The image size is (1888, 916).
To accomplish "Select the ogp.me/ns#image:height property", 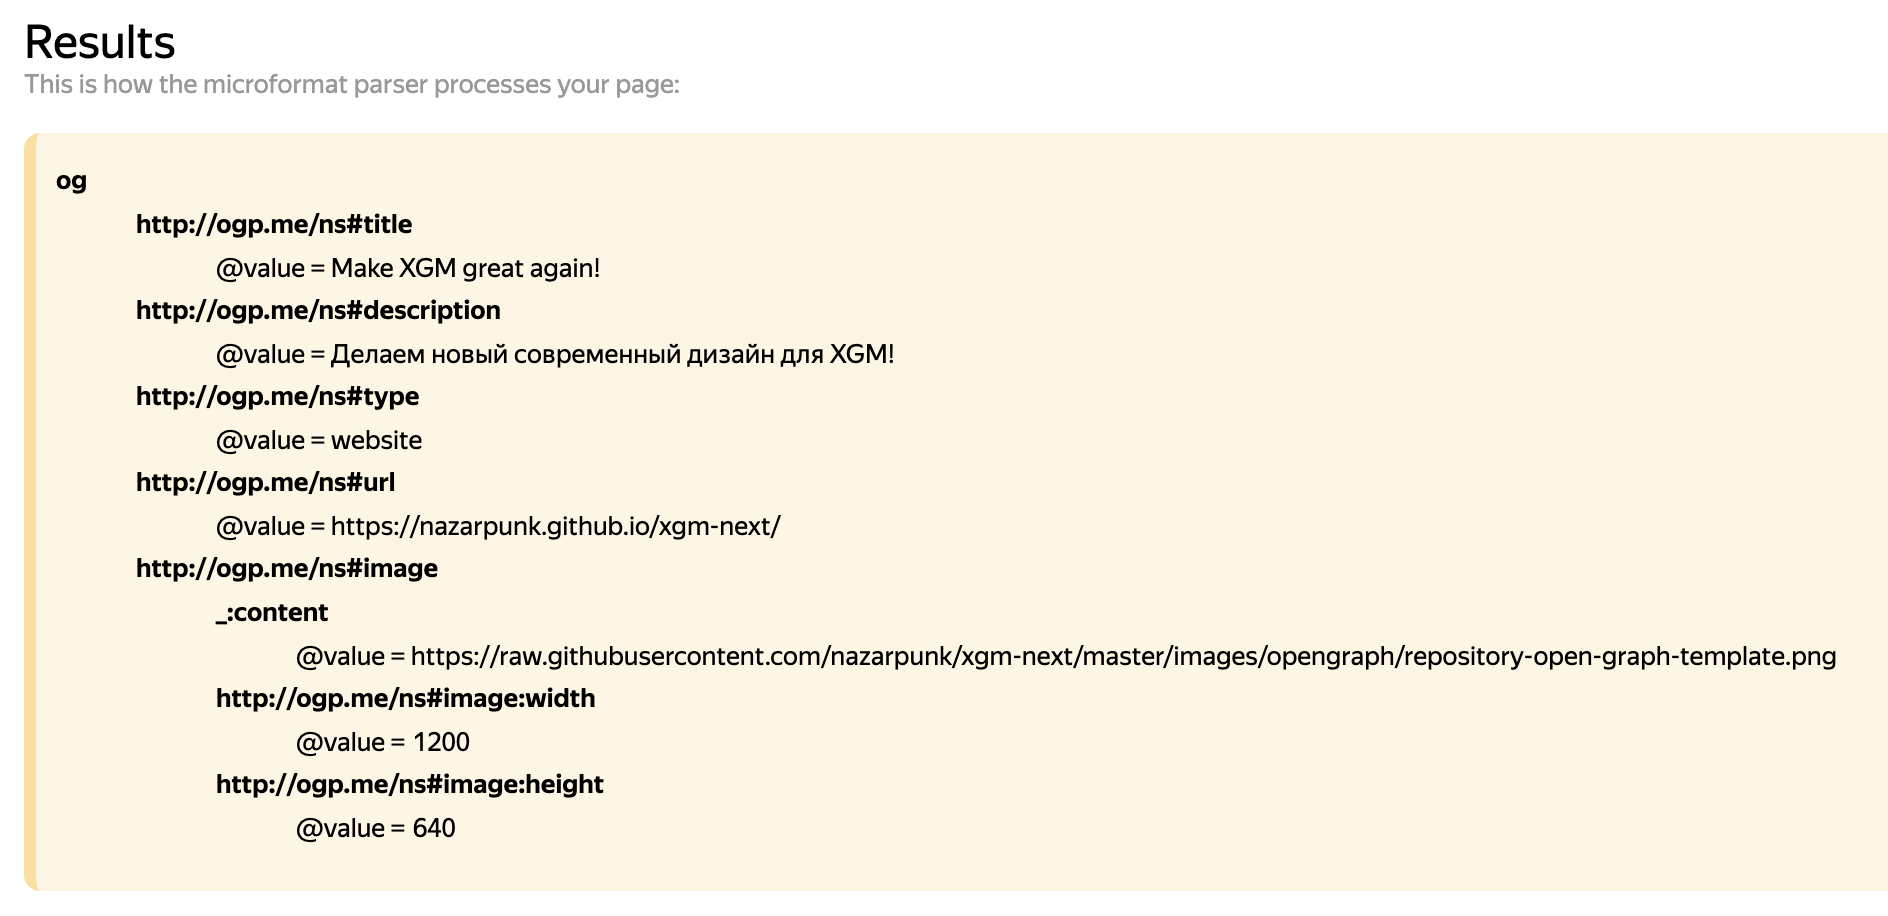I will click(409, 784).
